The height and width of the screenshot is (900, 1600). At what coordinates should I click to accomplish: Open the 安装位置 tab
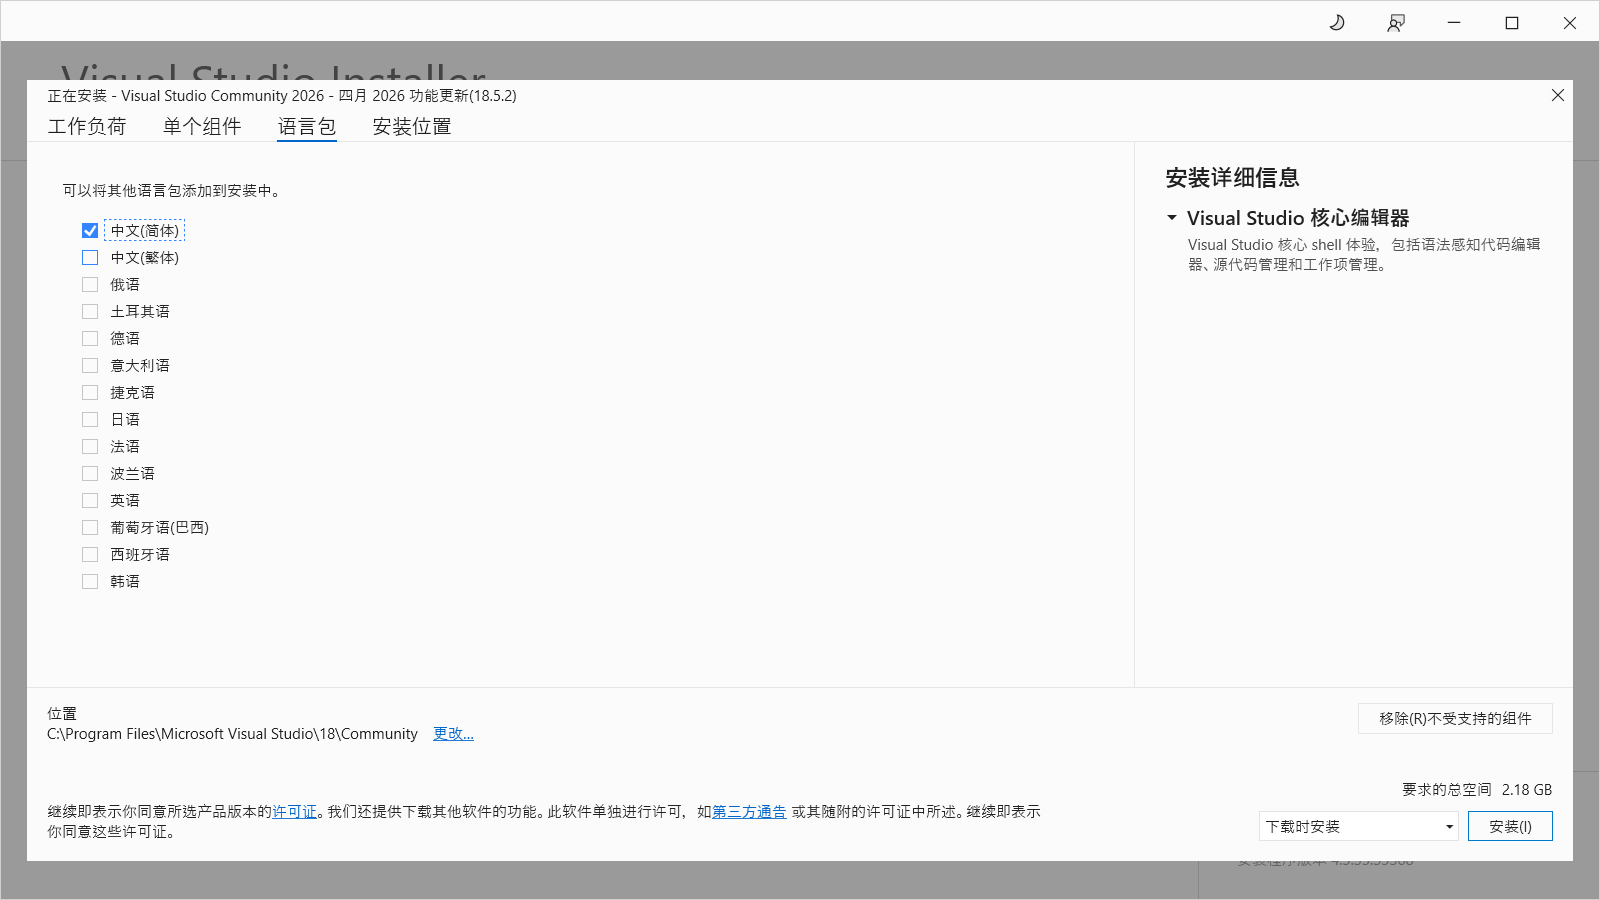pos(412,126)
